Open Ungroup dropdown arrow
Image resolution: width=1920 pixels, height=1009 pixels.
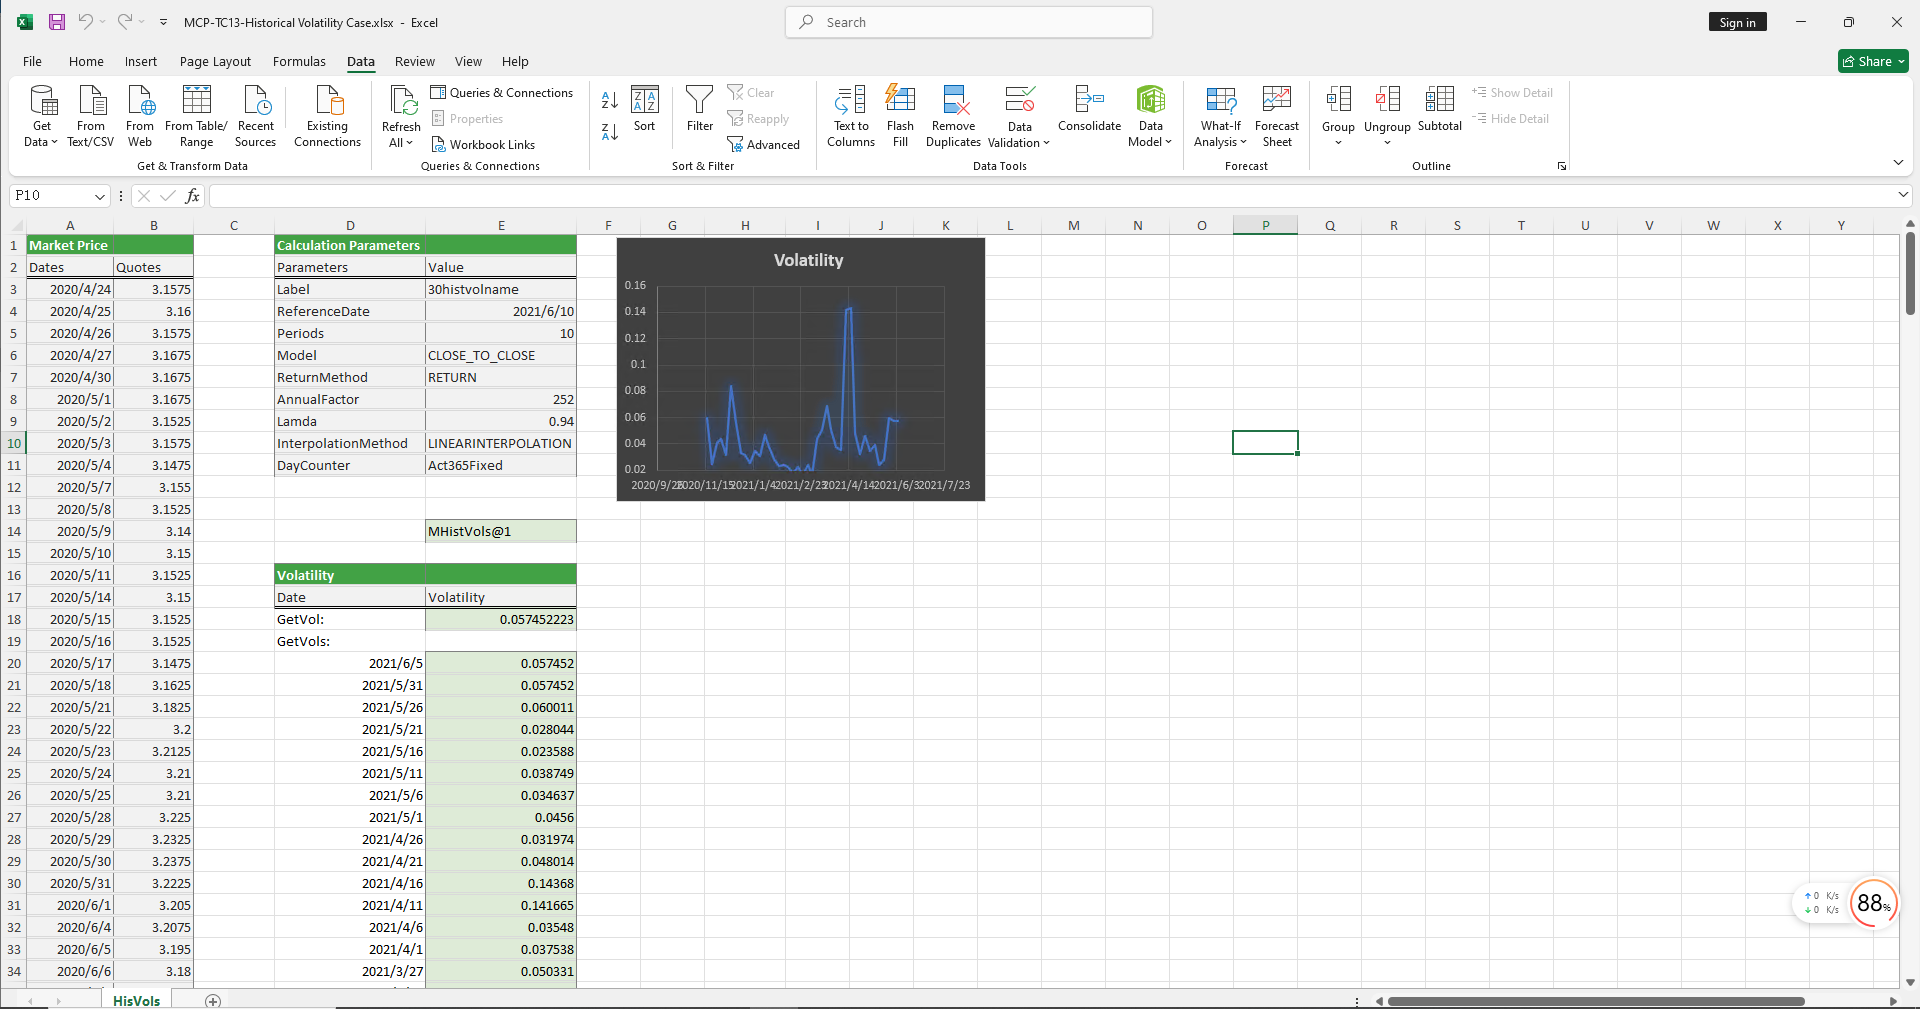pyautogui.click(x=1387, y=143)
